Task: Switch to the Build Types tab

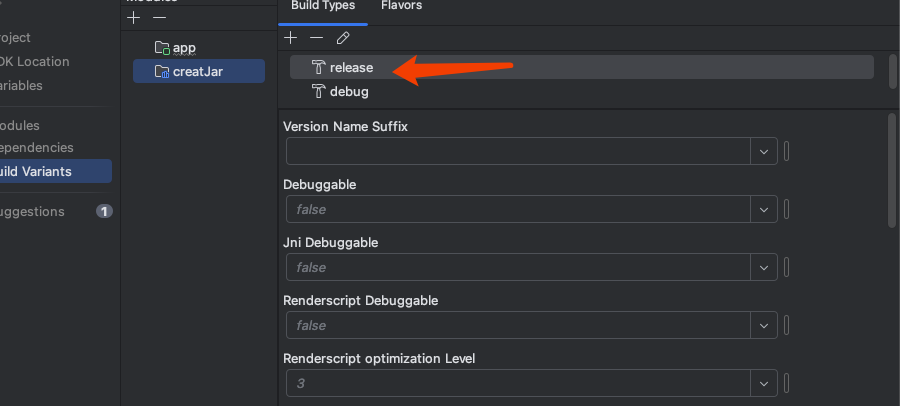Action: [323, 6]
